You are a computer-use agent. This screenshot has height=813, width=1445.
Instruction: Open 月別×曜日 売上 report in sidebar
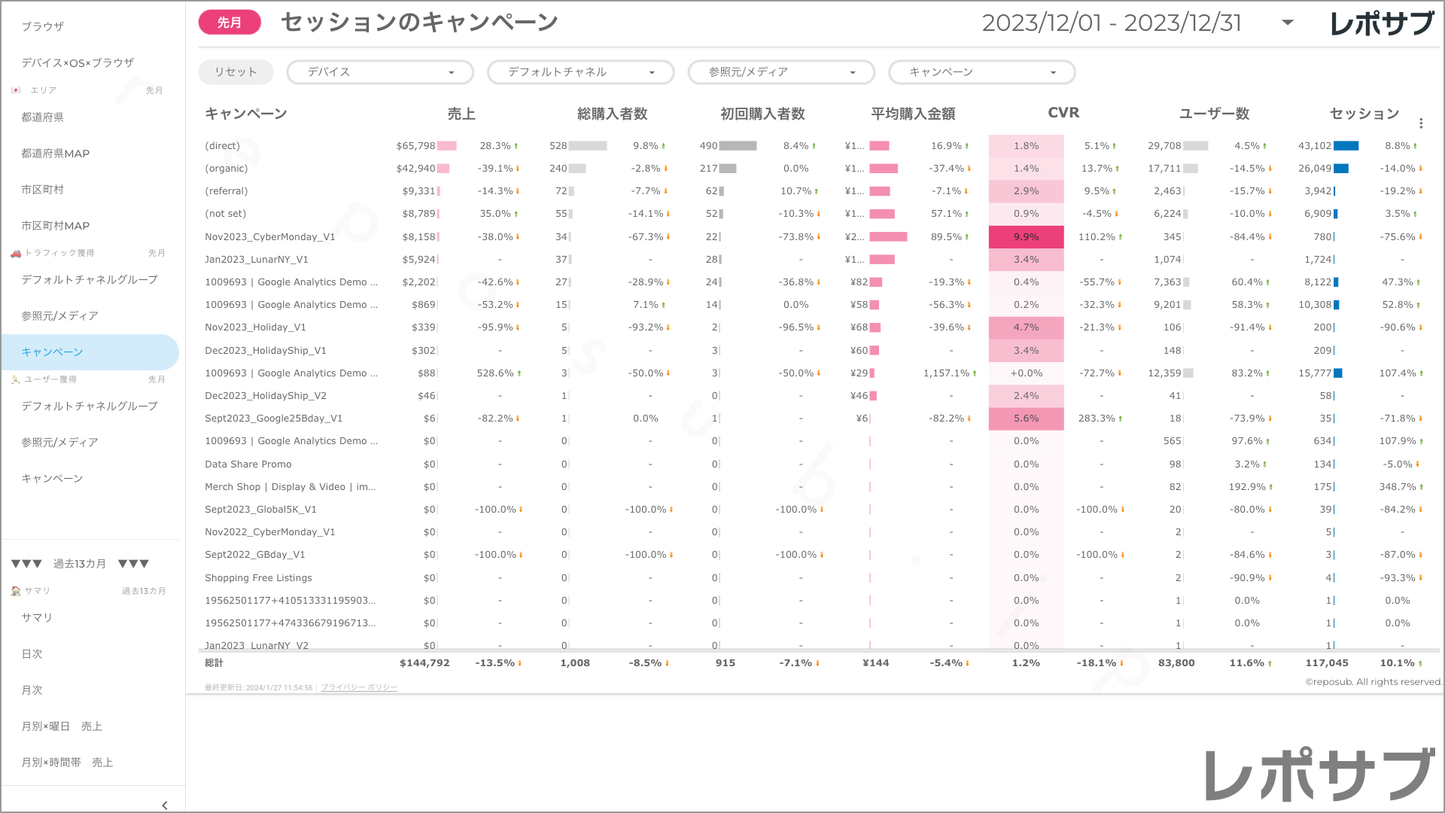click(62, 727)
